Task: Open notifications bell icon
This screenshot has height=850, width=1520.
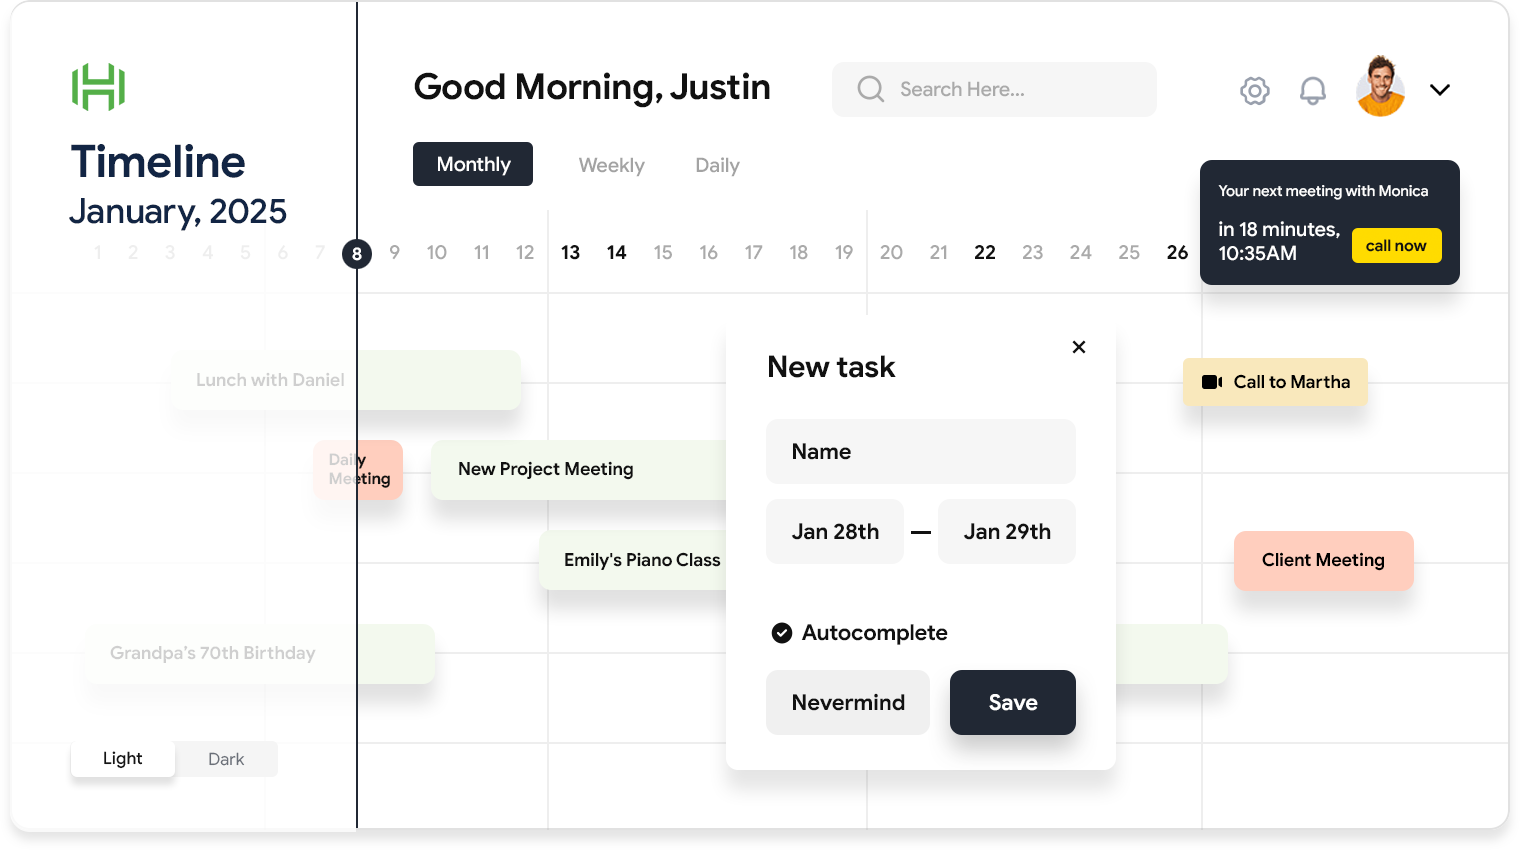Action: [x=1312, y=91]
